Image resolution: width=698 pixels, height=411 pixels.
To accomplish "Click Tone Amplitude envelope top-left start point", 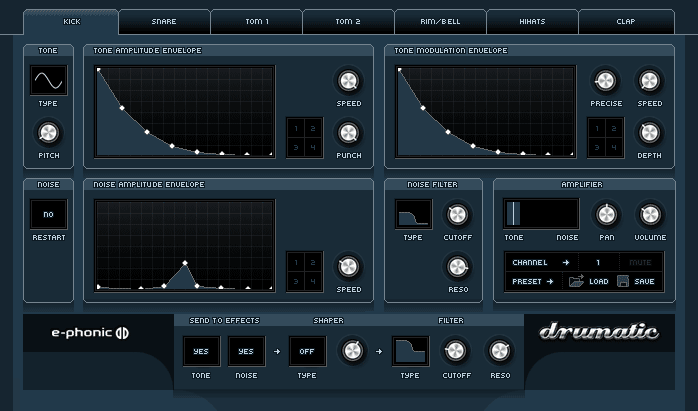I will click(98, 69).
